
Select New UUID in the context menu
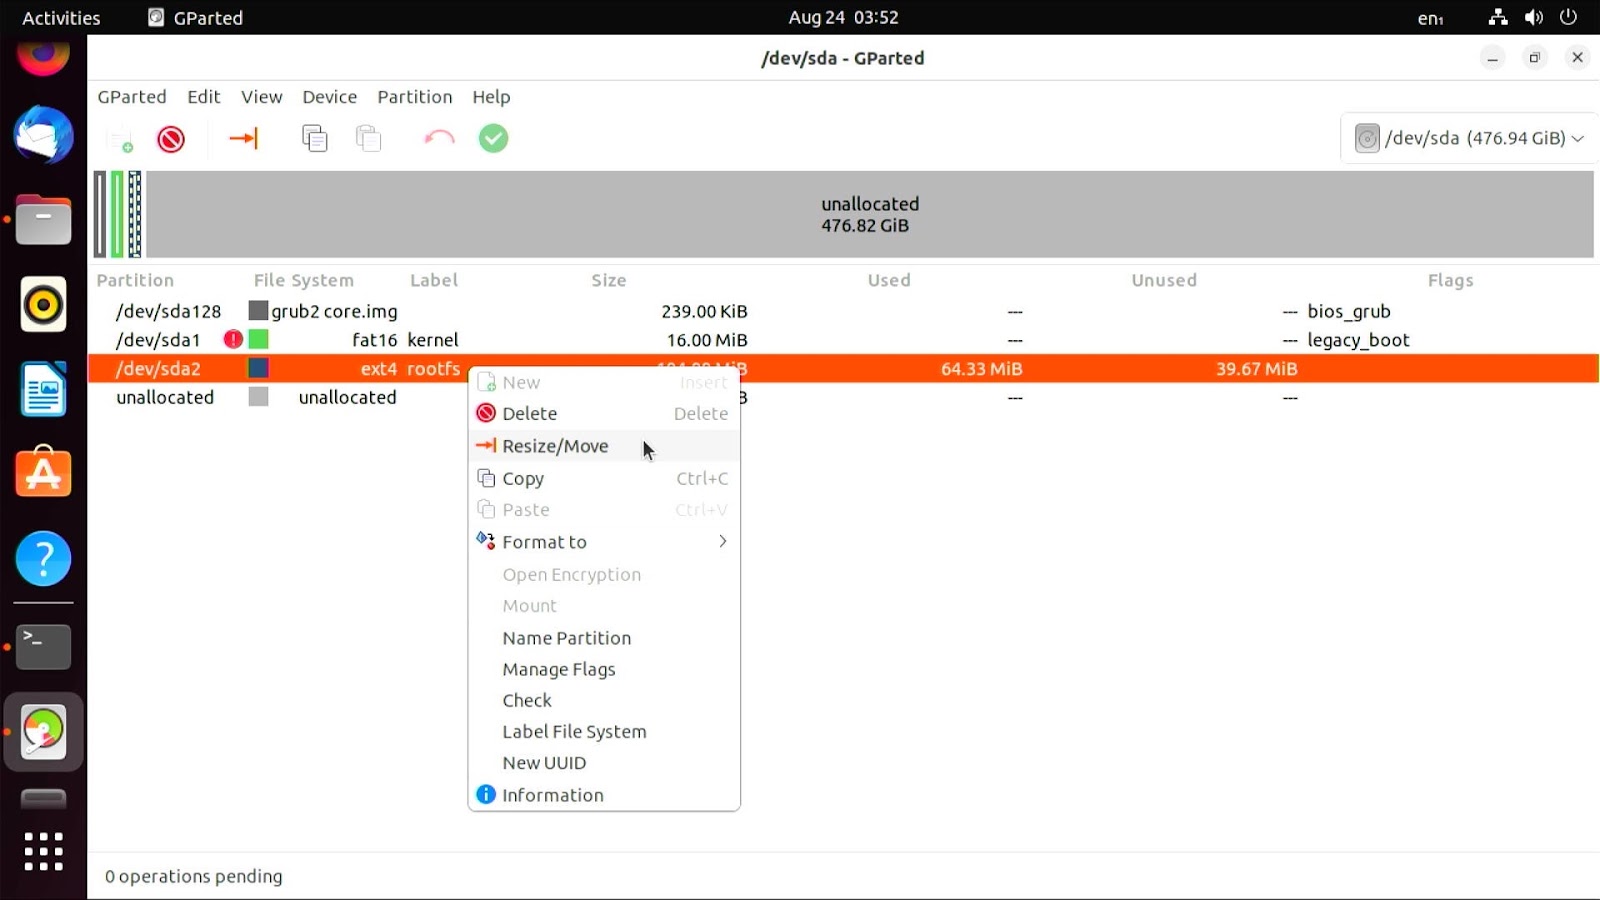click(x=604, y=763)
